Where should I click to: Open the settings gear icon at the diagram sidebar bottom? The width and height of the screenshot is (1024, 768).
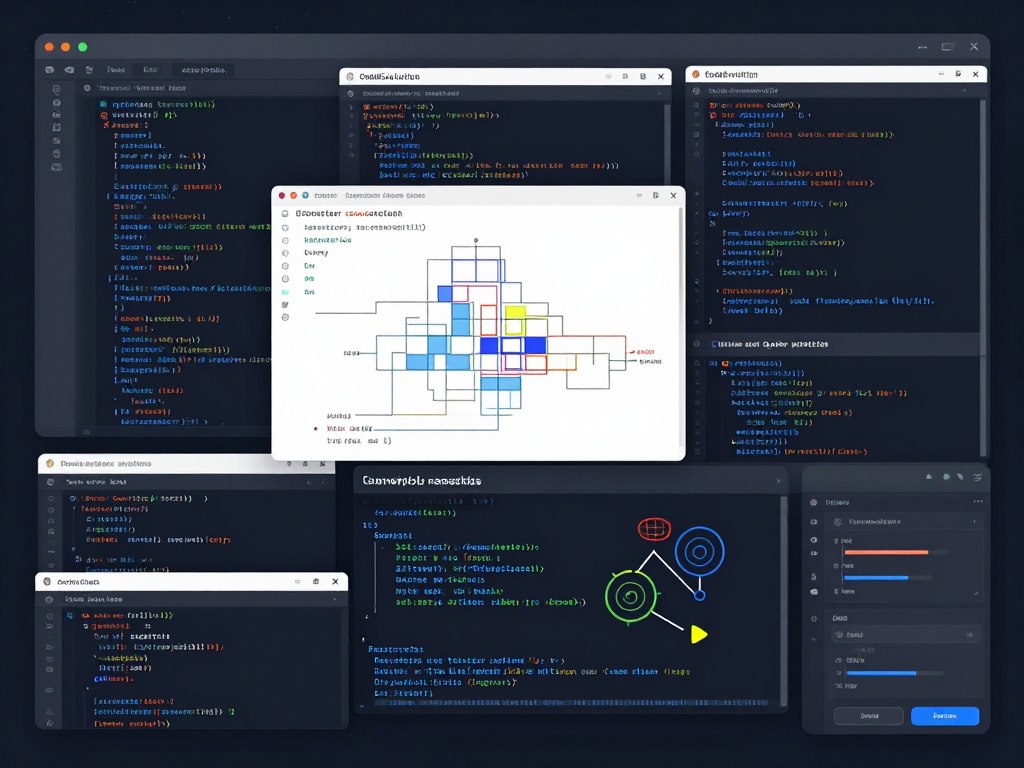pyautogui.click(x=286, y=317)
